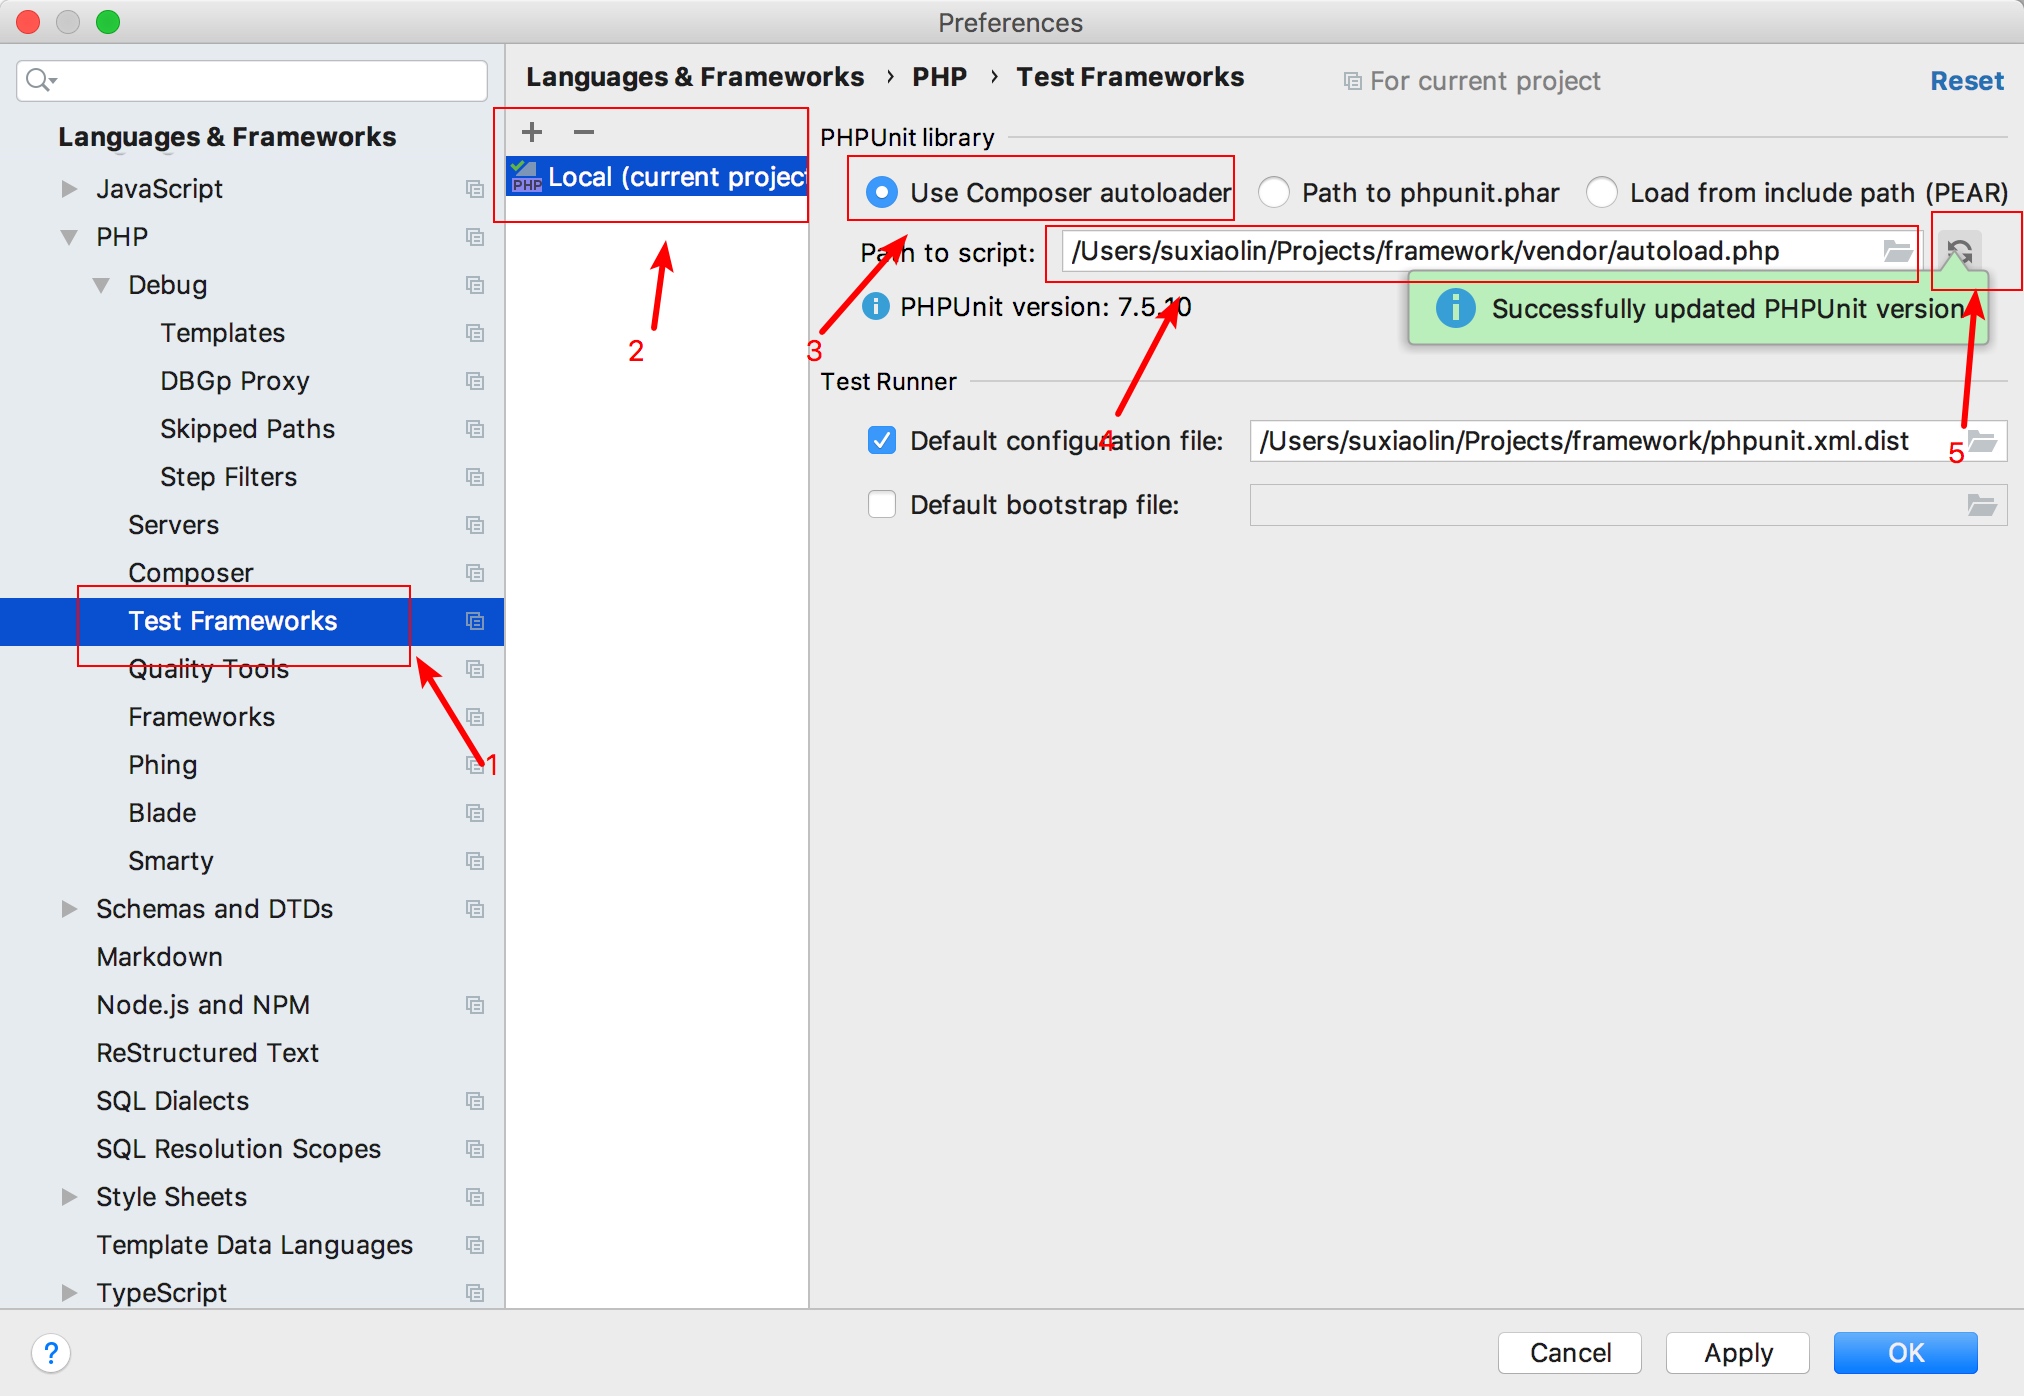Browse folder for Path to script
2024x1396 pixels.
coord(1897,251)
